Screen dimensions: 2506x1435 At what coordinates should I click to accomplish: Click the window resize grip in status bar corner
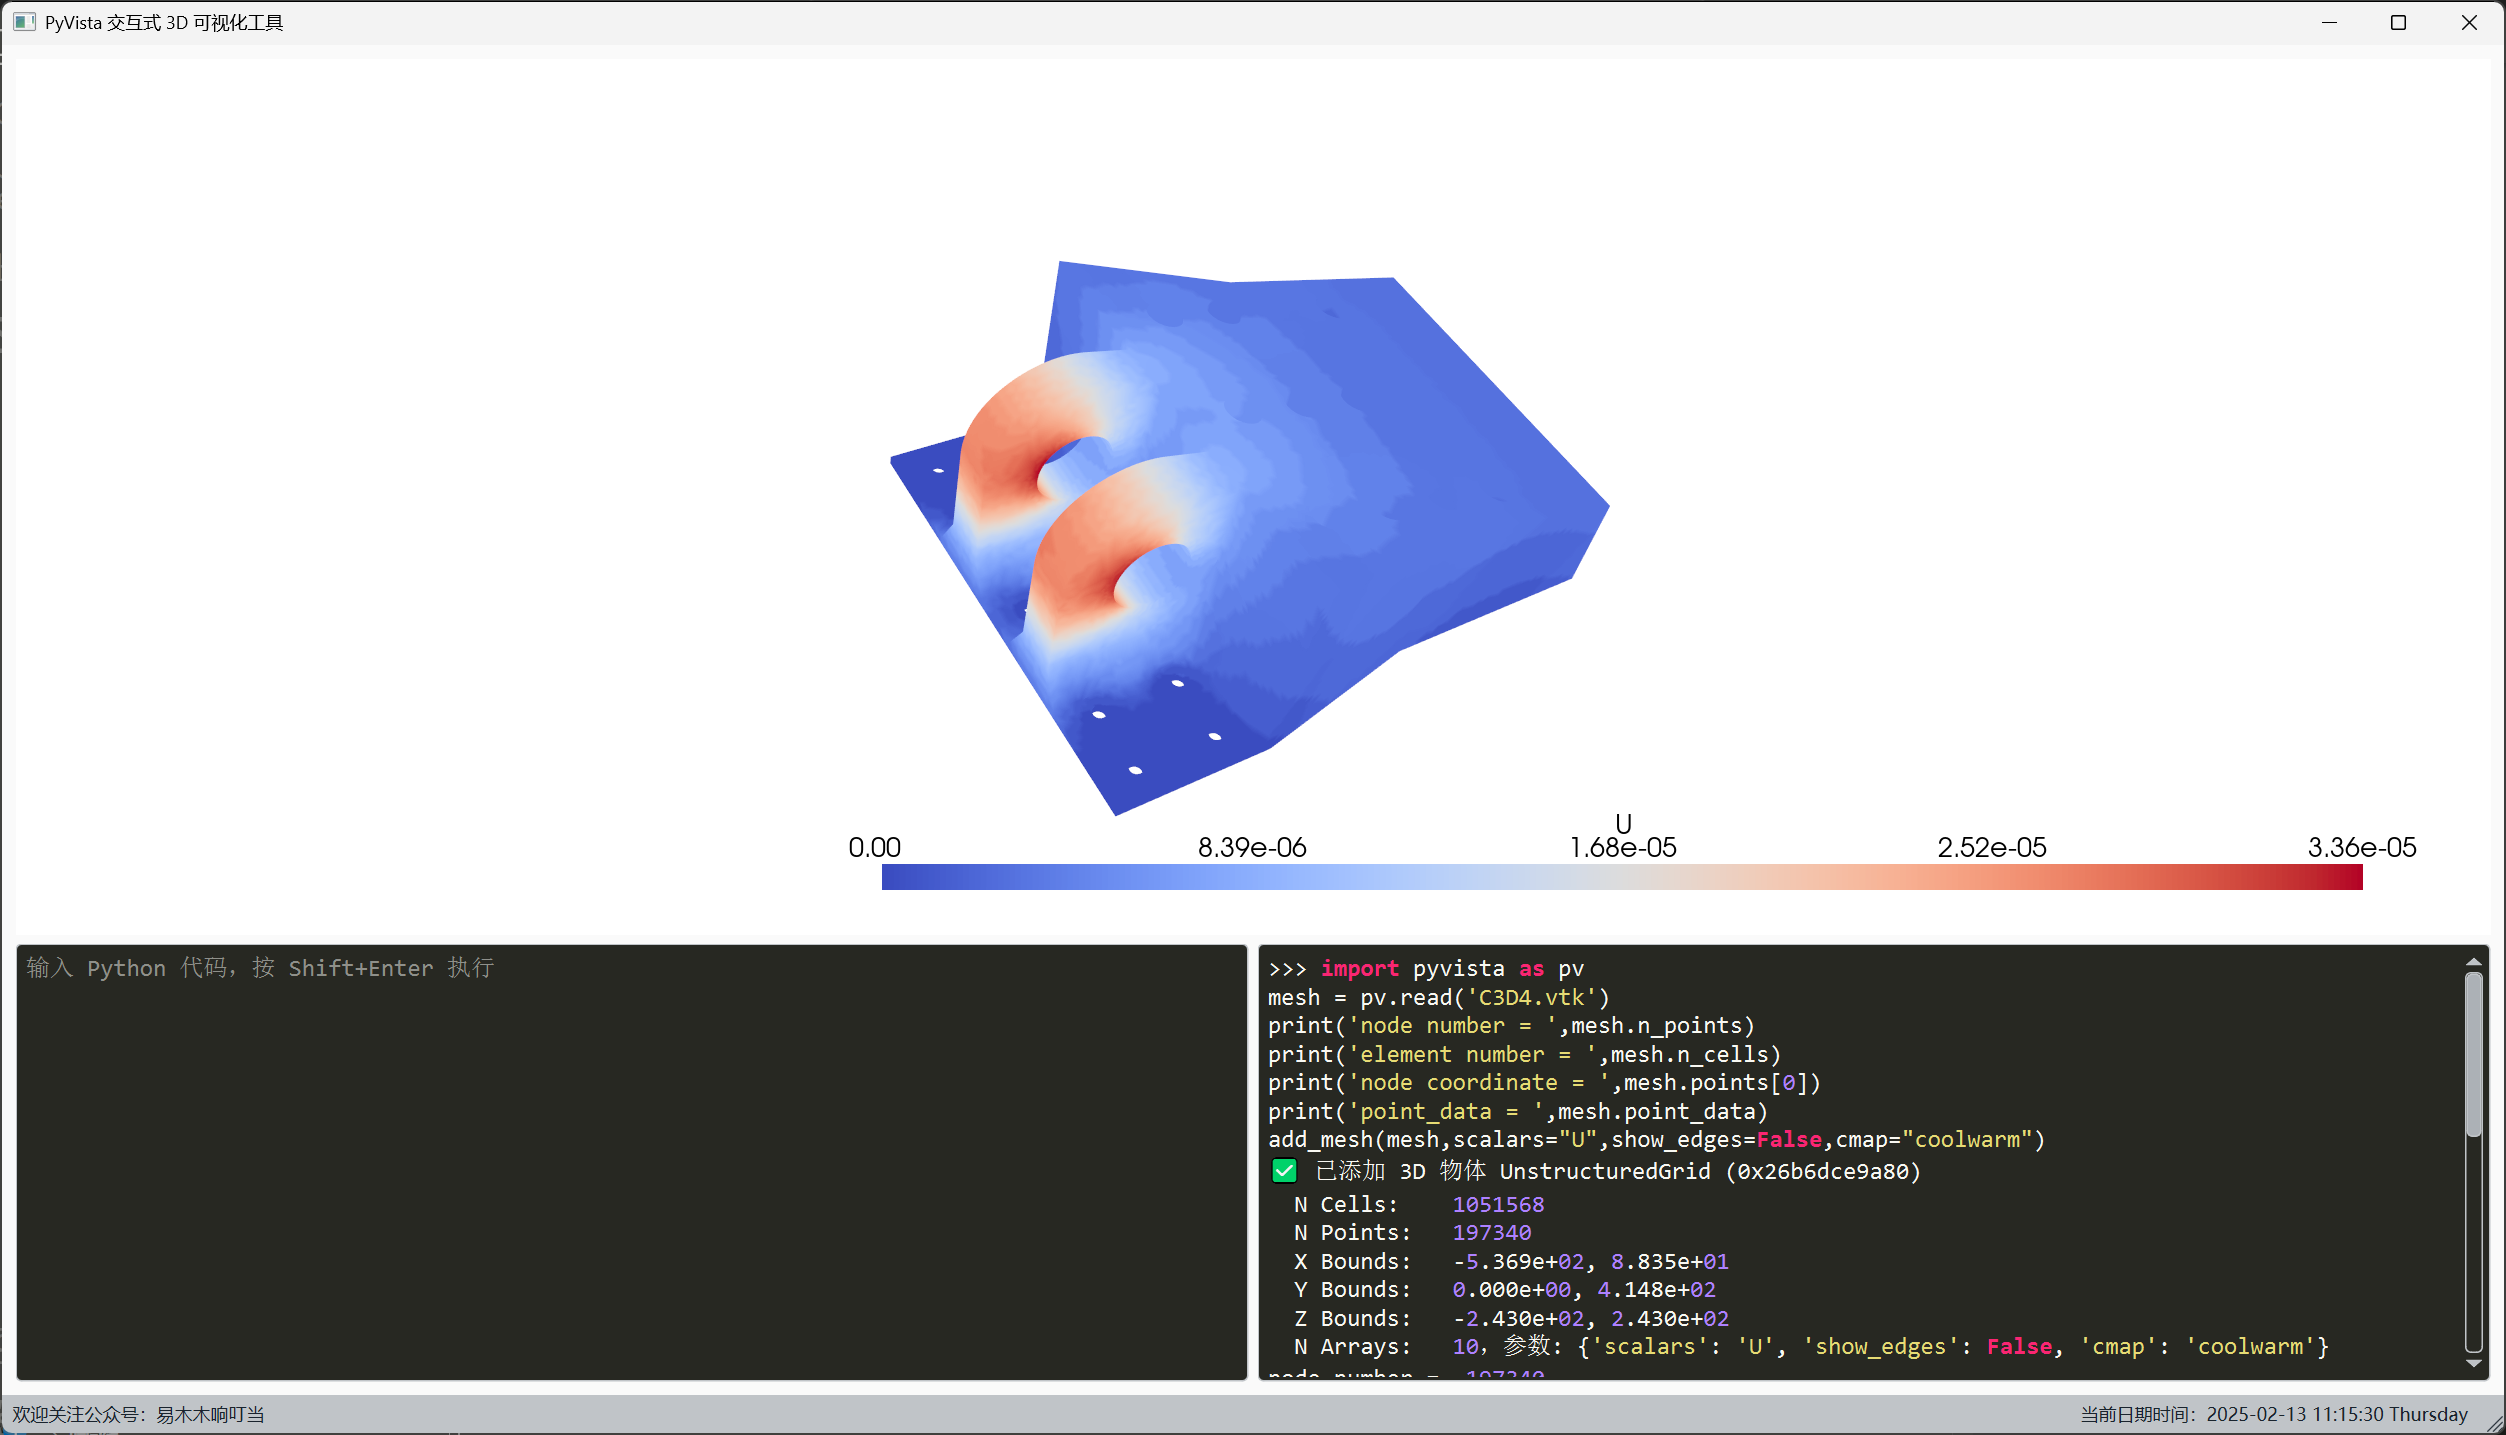2495,1424
